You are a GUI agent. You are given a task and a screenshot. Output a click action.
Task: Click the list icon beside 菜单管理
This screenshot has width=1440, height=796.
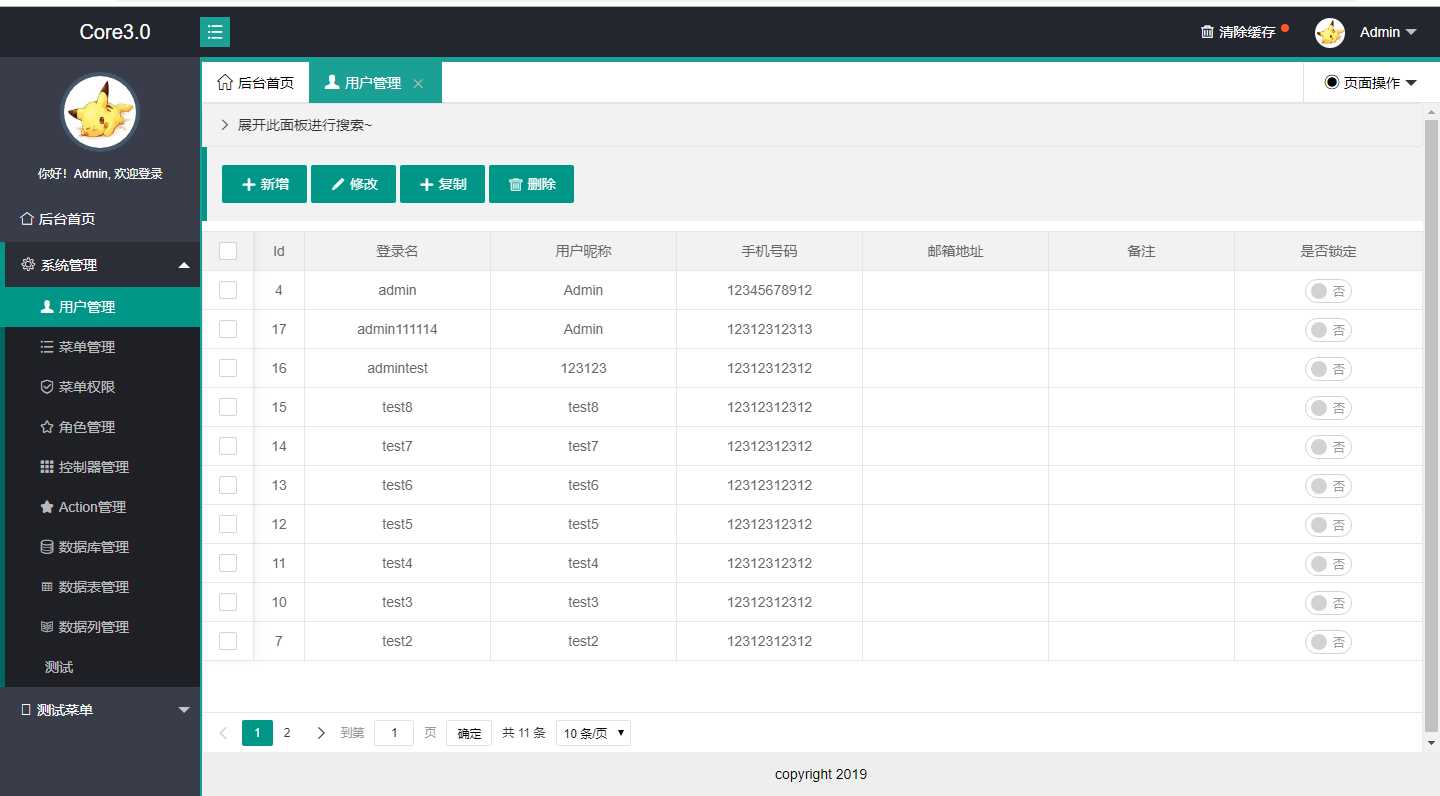(x=47, y=347)
